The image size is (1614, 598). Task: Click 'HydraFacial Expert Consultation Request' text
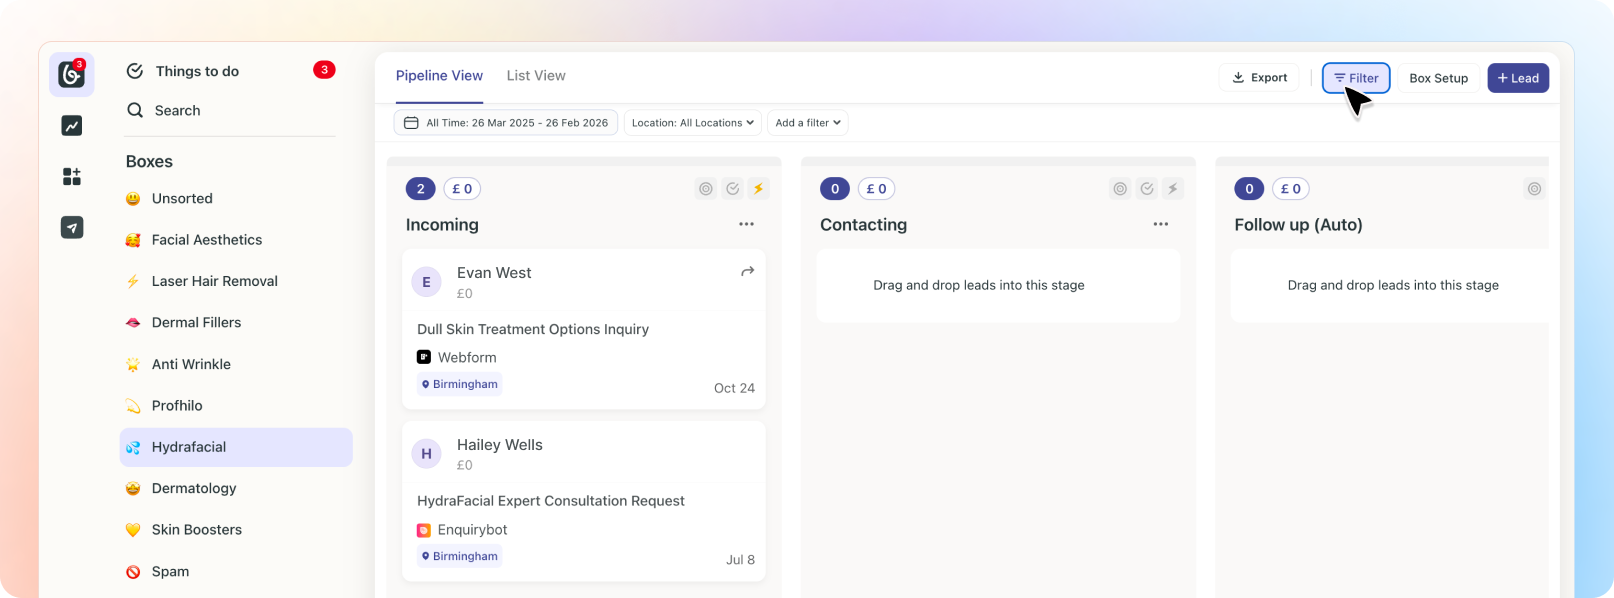tap(551, 501)
